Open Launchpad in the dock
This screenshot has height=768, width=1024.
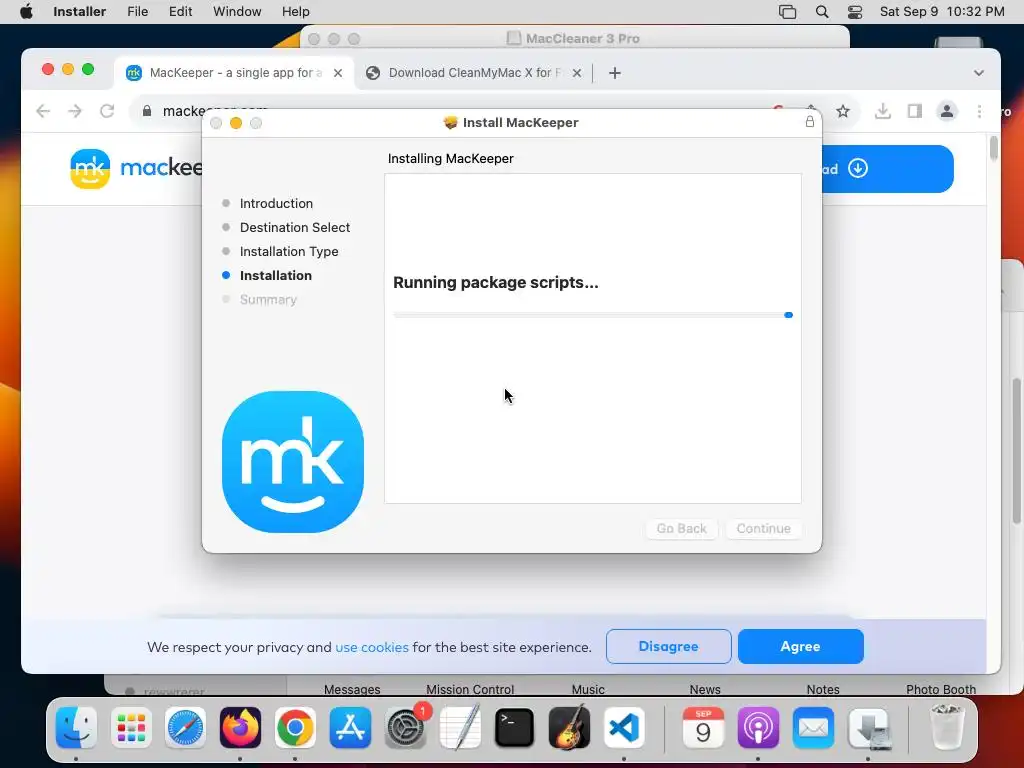[131, 728]
